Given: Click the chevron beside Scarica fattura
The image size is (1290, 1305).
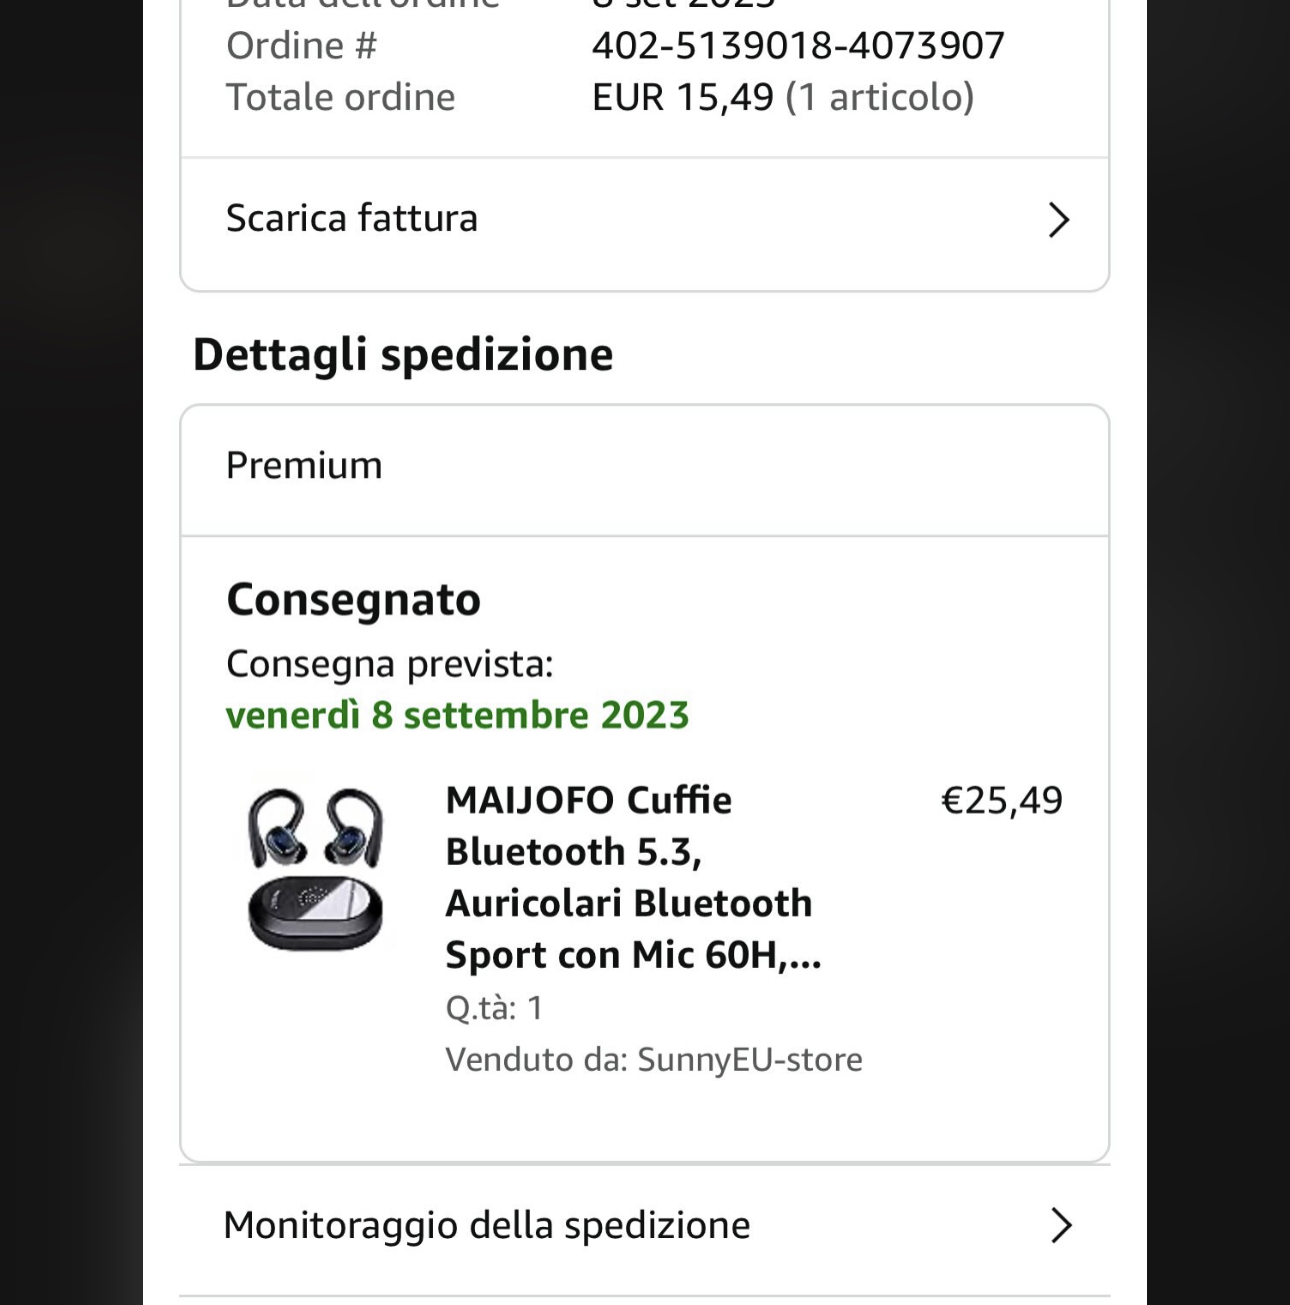Looking at the screenshot, I should click(x=1059, y=220).
